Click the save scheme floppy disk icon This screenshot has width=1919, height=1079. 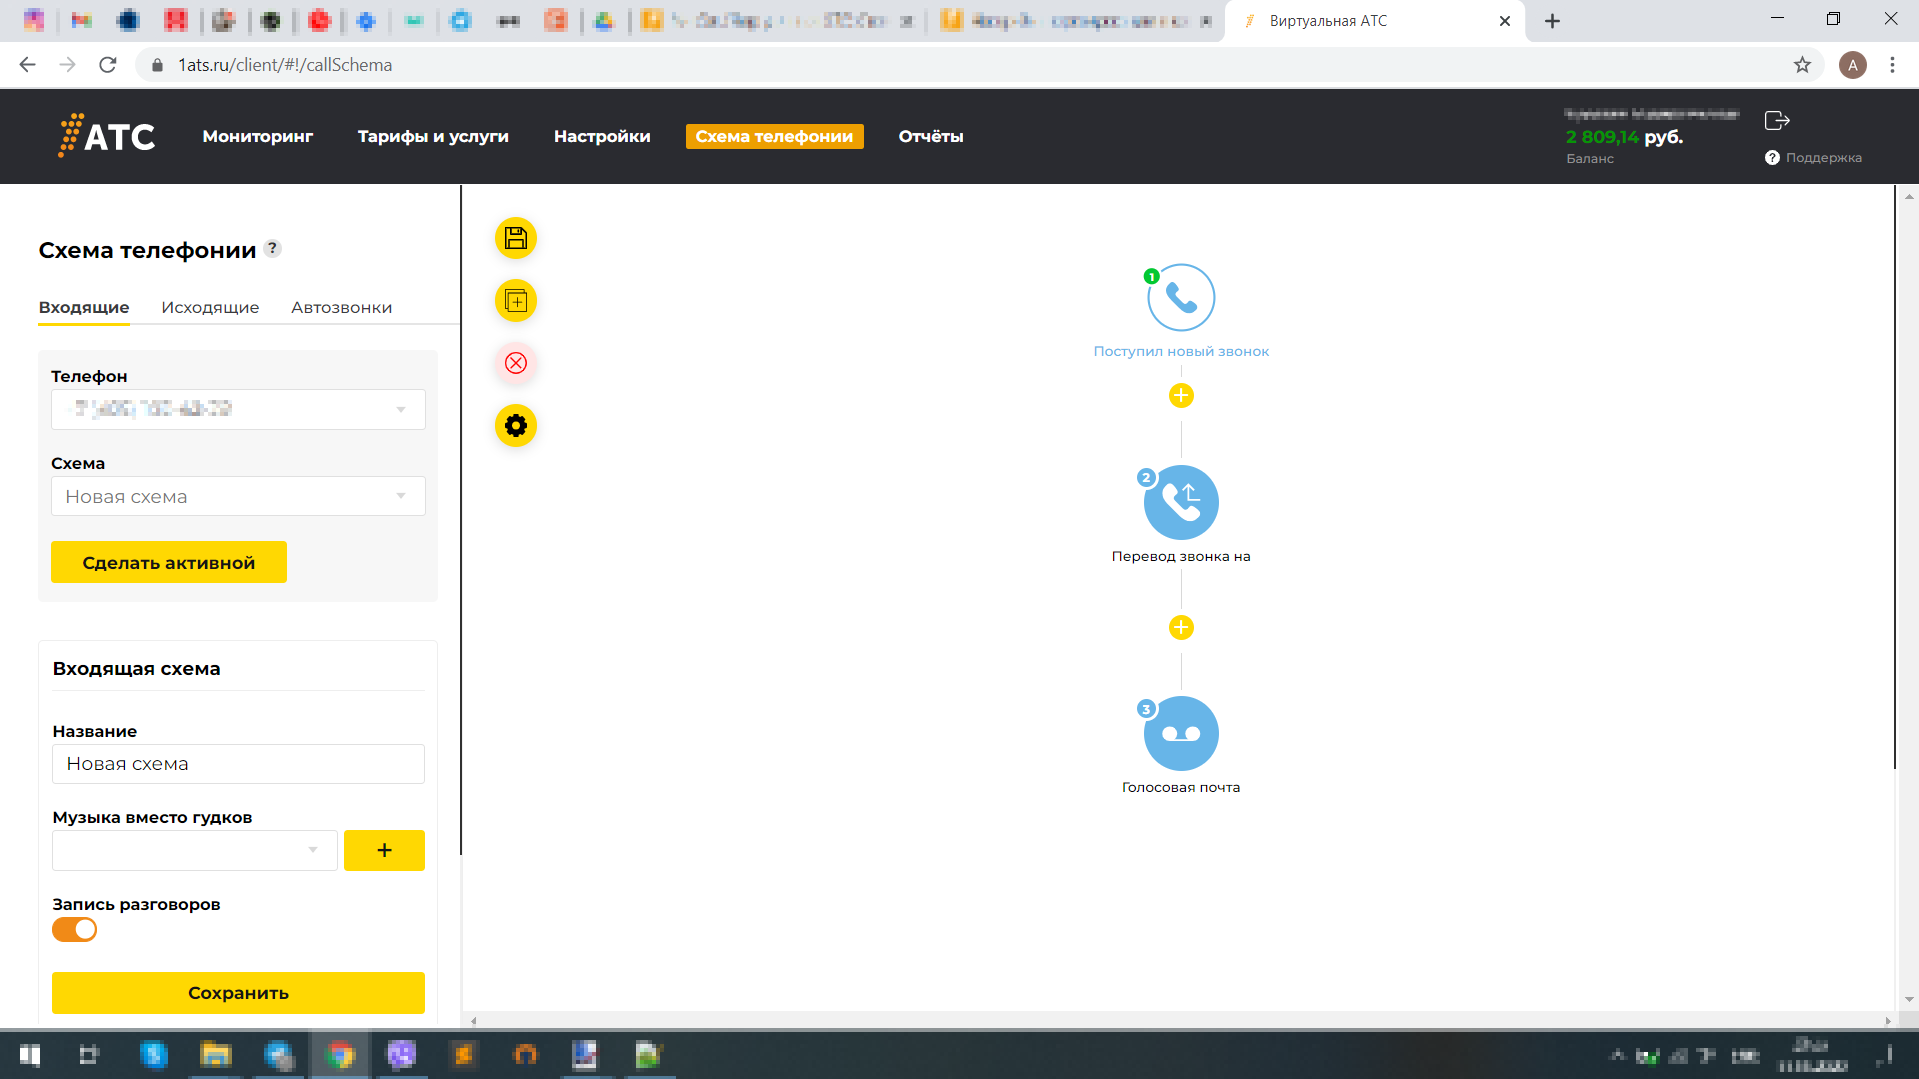[x=516, y=238]
